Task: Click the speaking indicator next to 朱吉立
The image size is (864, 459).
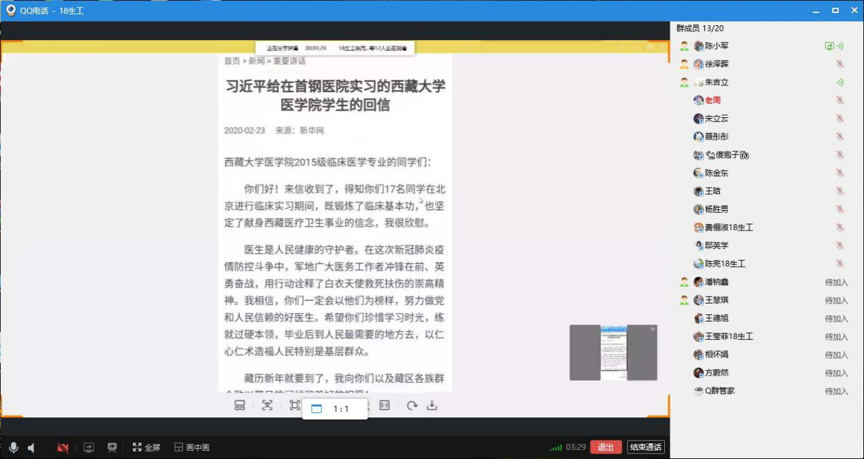Action: (x=839, y=82)
